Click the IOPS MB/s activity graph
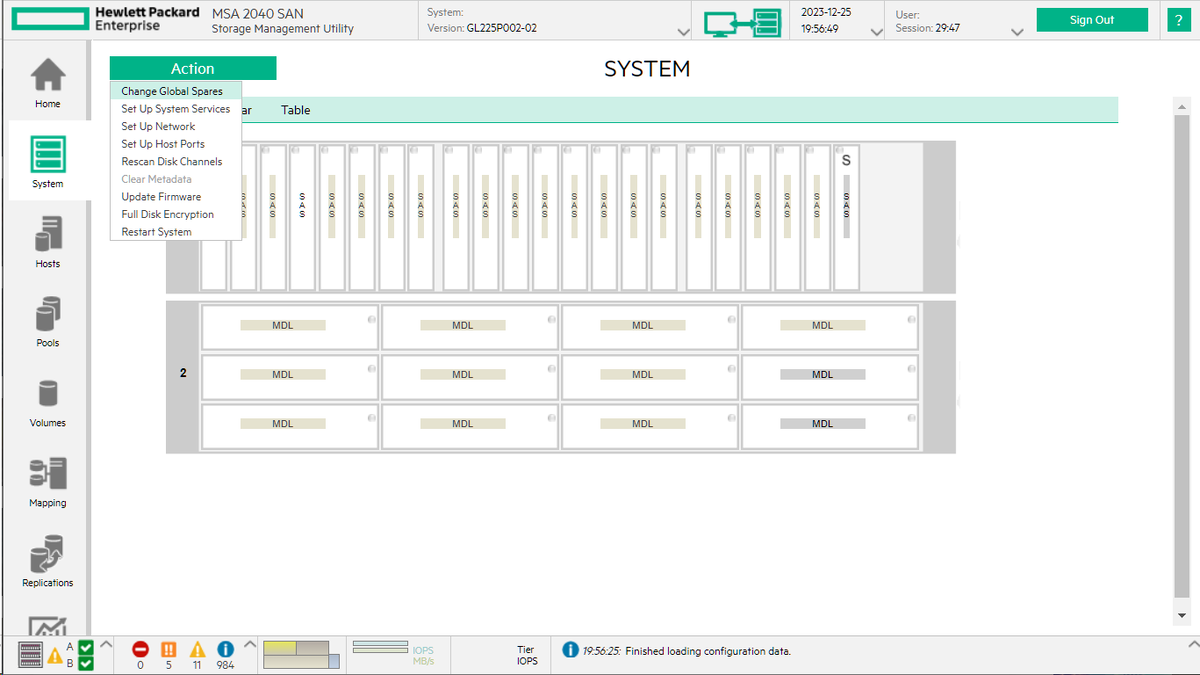Viewport: 1200px width, 675px height. (394, 655)
